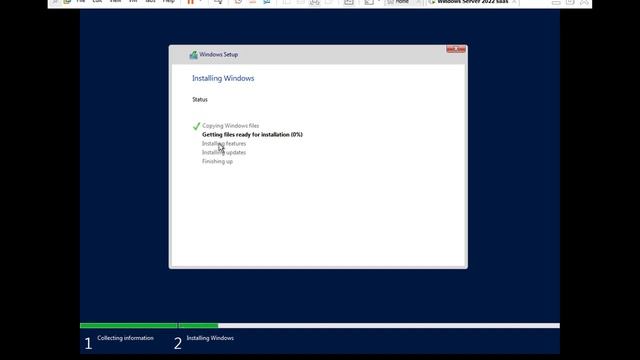Select 'Getting files ready for installation (0%)' line
The image size is (640, 360).
tap(252, 134)
